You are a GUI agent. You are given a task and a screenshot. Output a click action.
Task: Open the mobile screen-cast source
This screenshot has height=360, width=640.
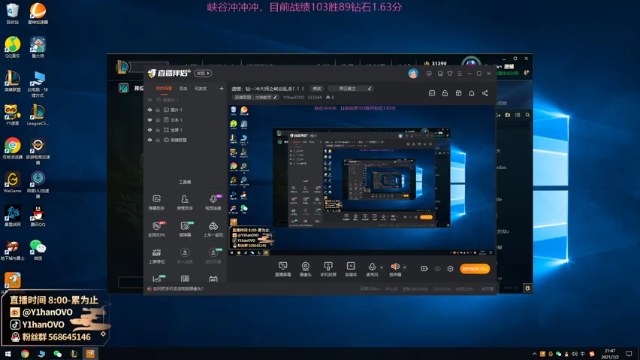point(328,269)
